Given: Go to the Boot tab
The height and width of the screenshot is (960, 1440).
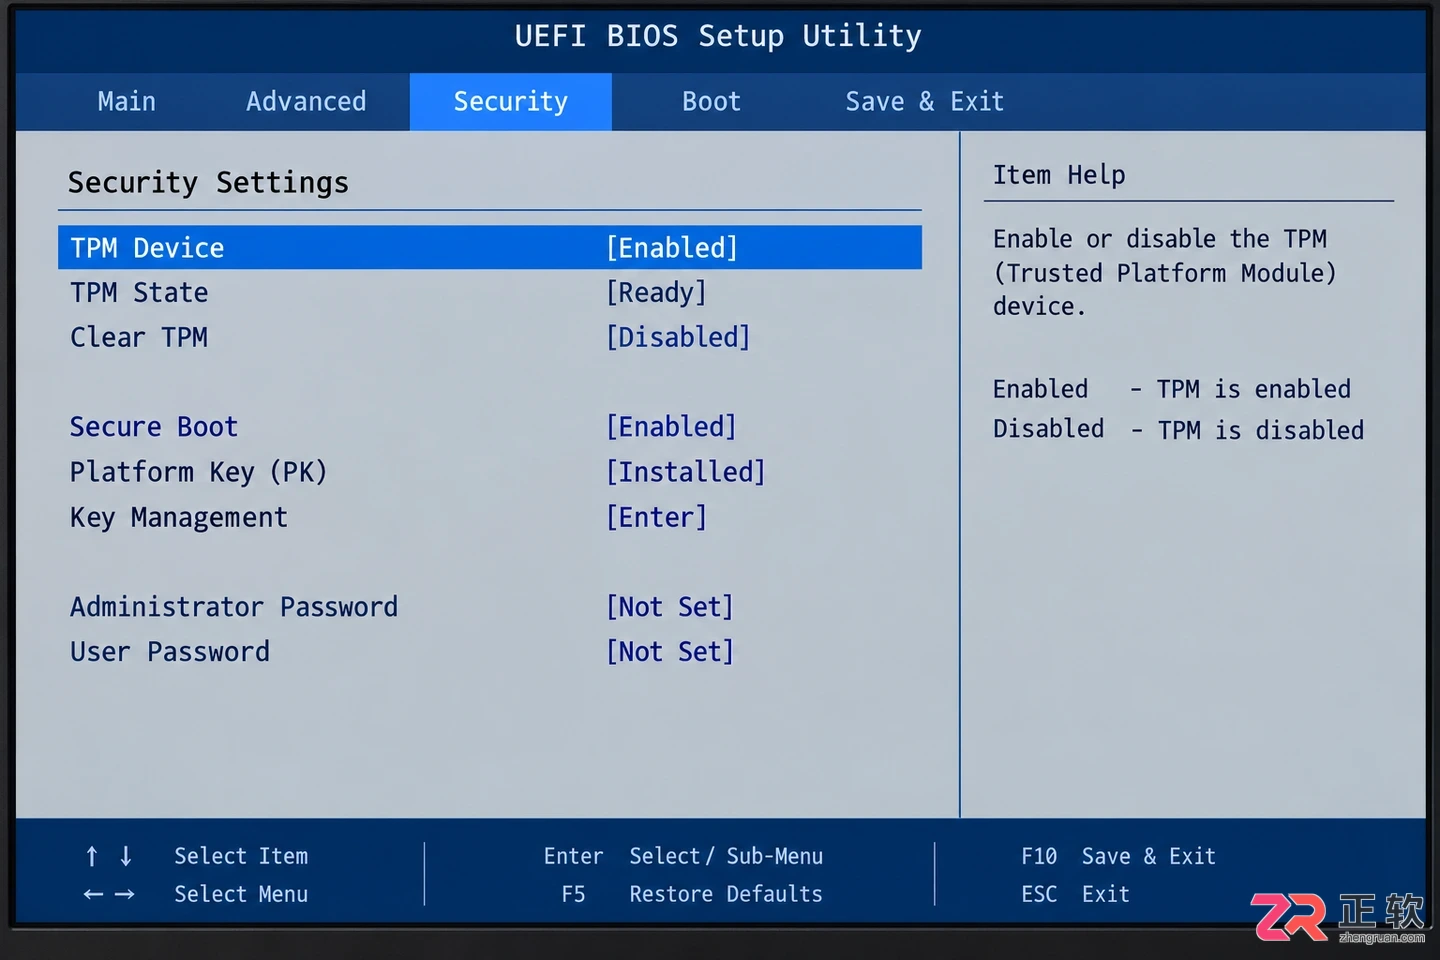Looking at the screenshot, I should pyautogui.click(x=711, y=102).
